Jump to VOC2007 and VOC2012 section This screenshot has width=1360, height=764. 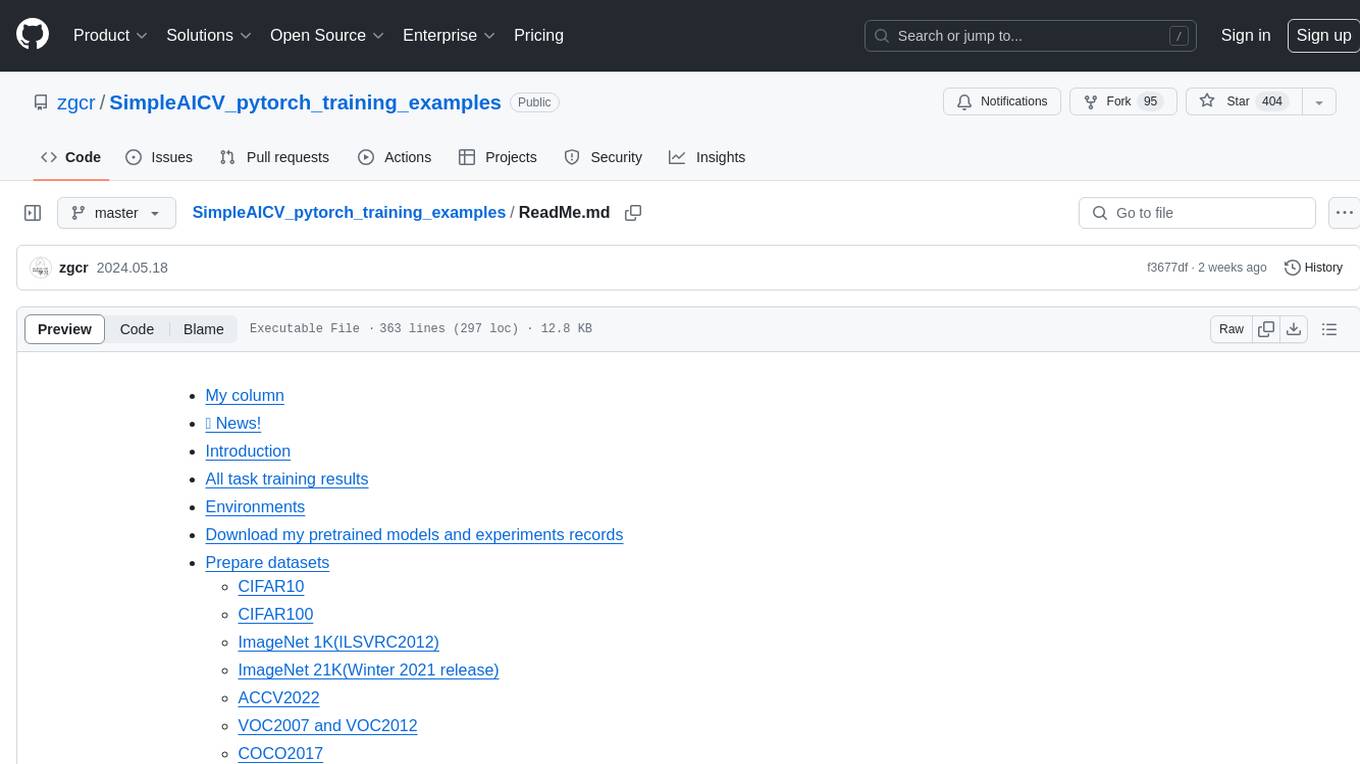point(328,726)
